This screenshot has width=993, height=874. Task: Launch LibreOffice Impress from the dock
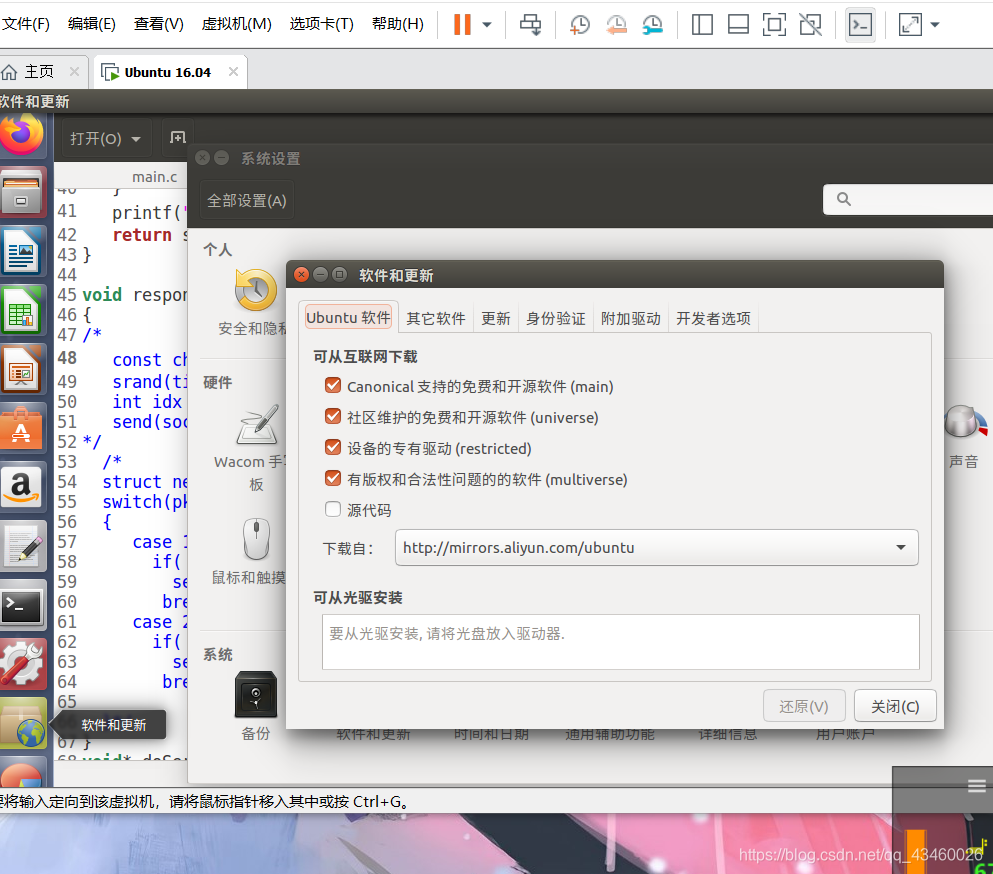pyautogui.click(x=22, y=369)
